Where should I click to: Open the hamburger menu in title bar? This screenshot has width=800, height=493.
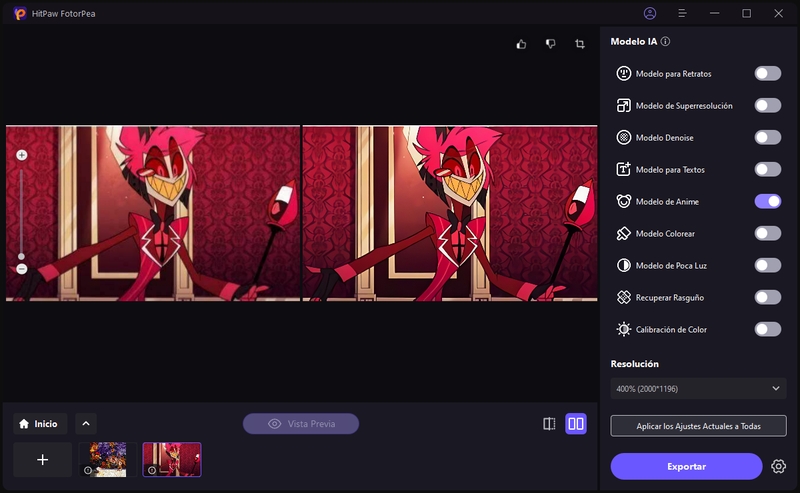(x=682, y=13)
